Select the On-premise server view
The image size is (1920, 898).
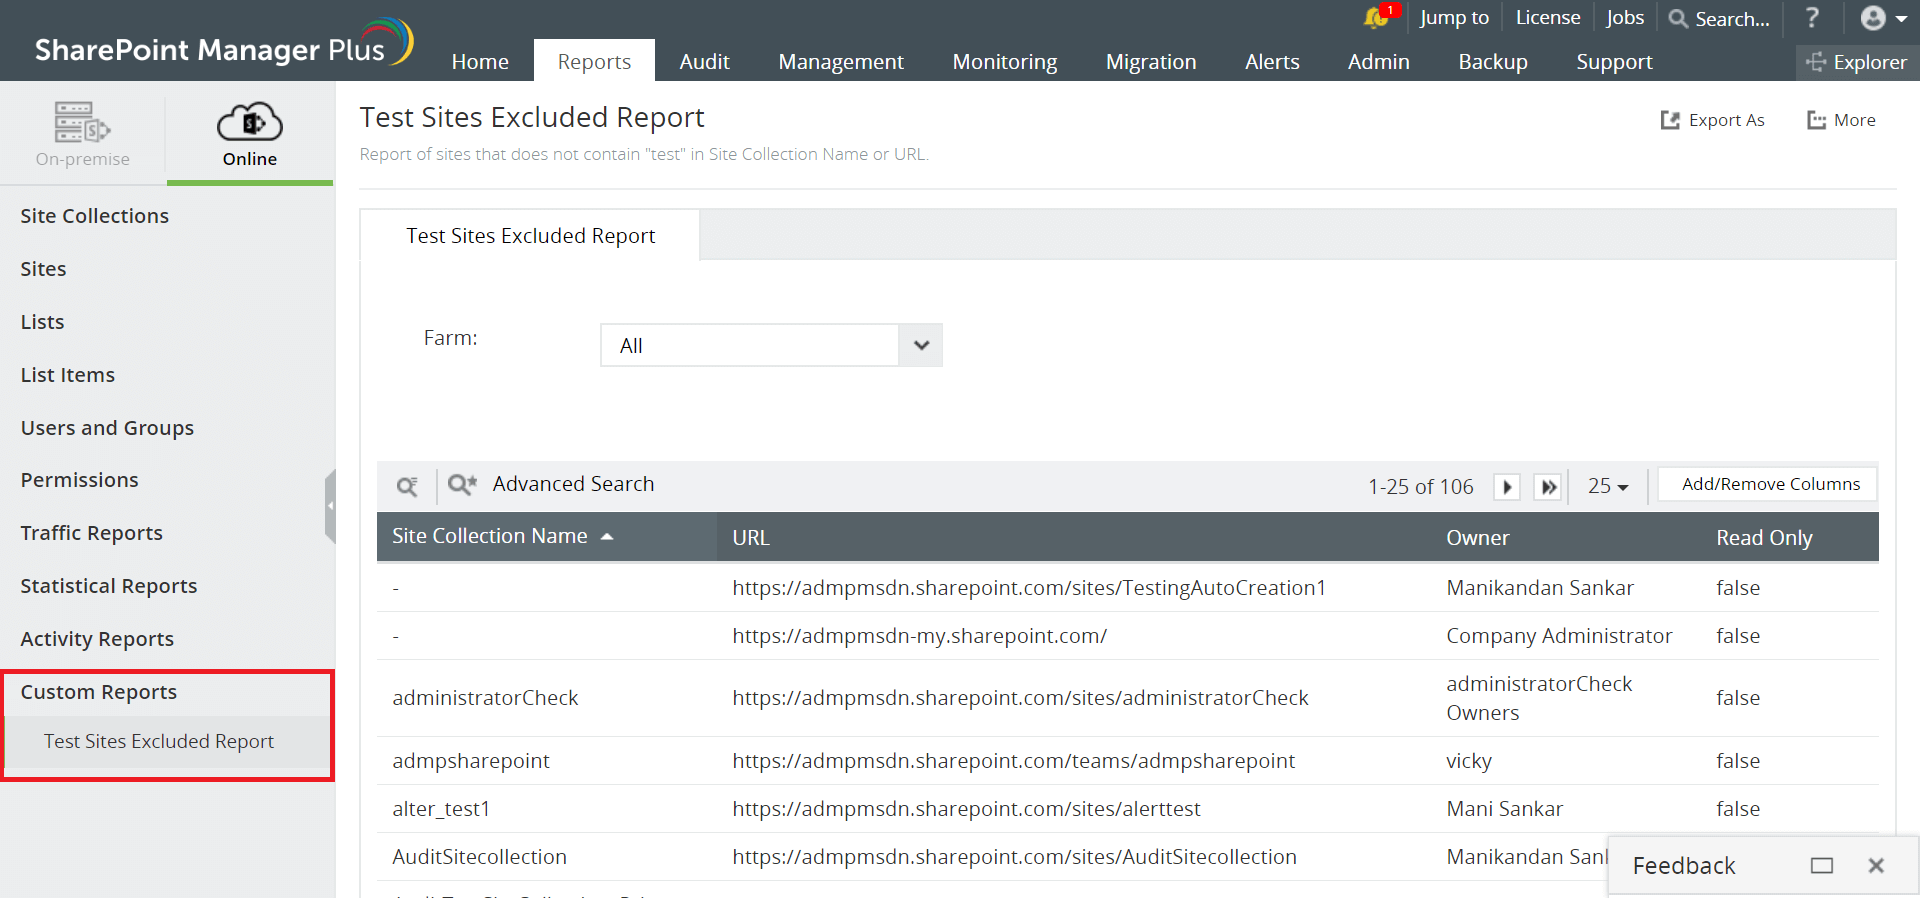click(x=83, y=134)
